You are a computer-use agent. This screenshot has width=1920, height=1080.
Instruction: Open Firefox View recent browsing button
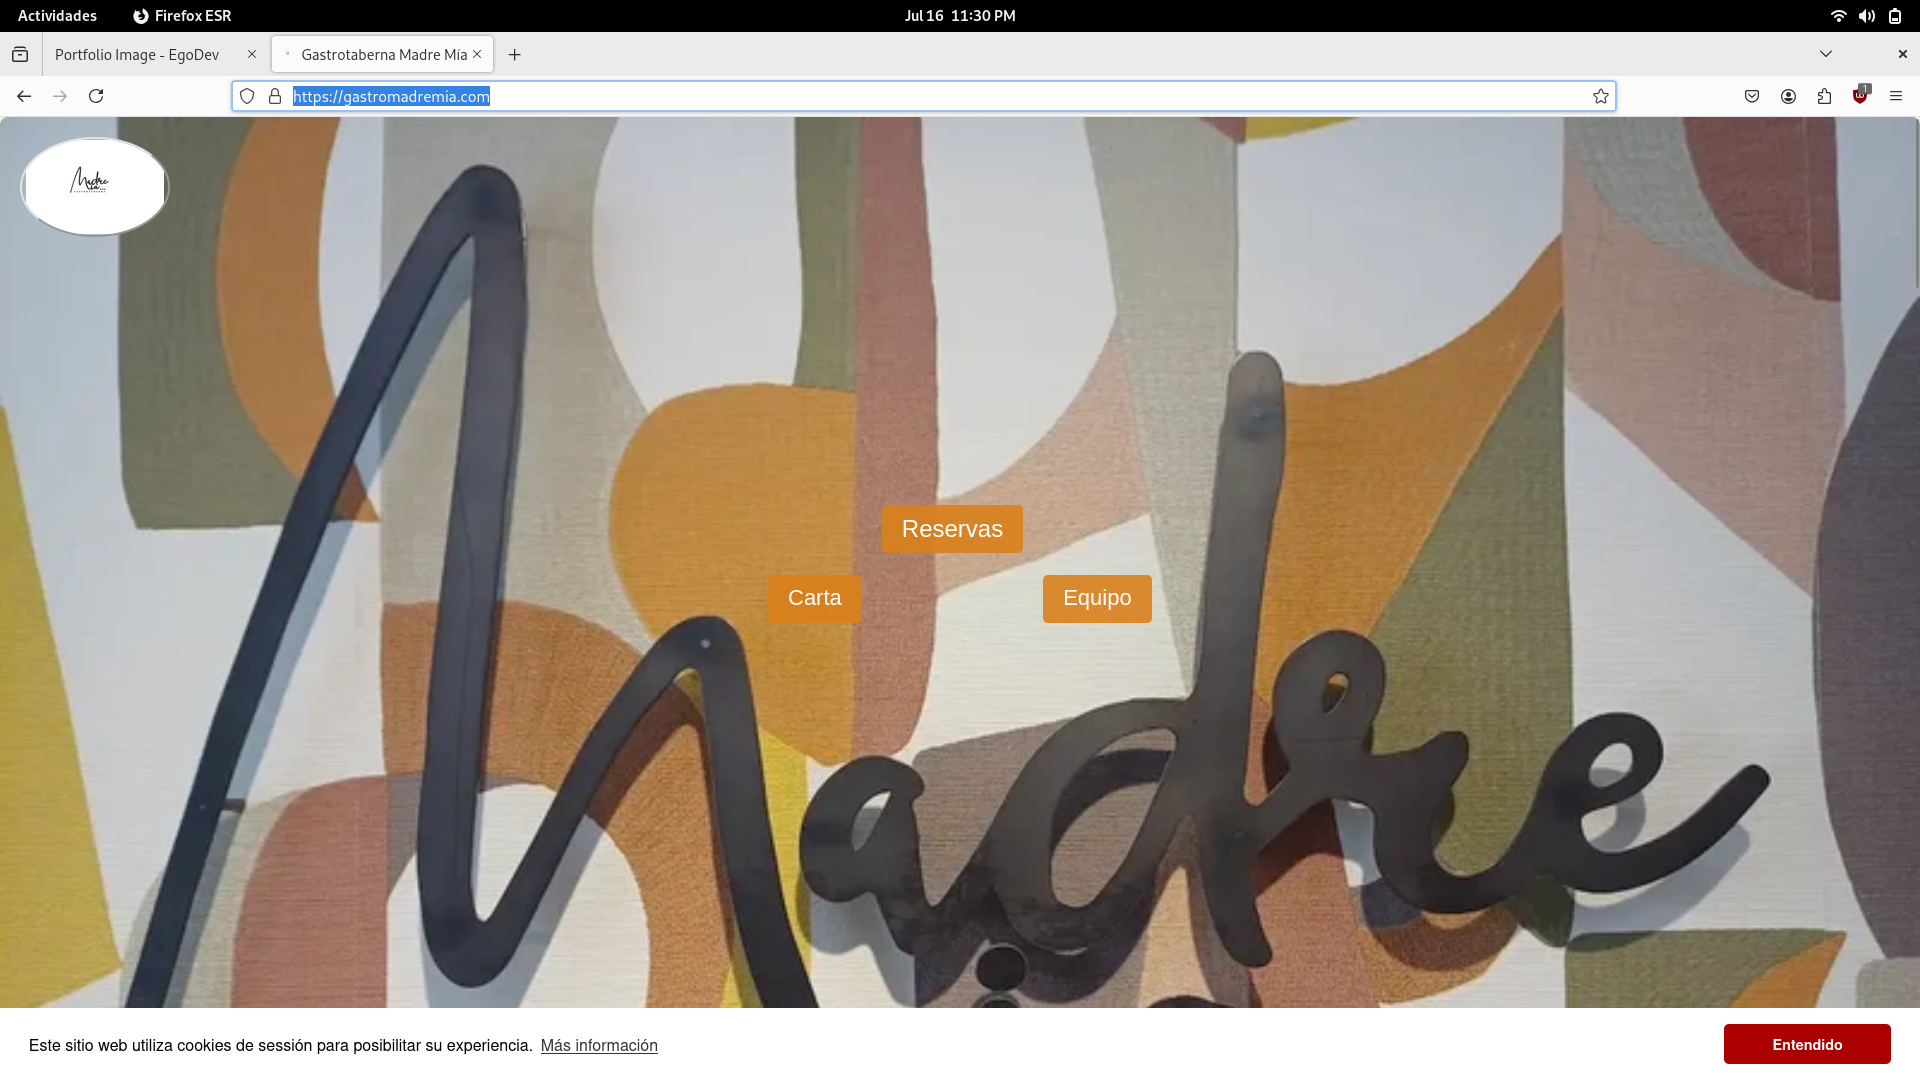point(20,54)
